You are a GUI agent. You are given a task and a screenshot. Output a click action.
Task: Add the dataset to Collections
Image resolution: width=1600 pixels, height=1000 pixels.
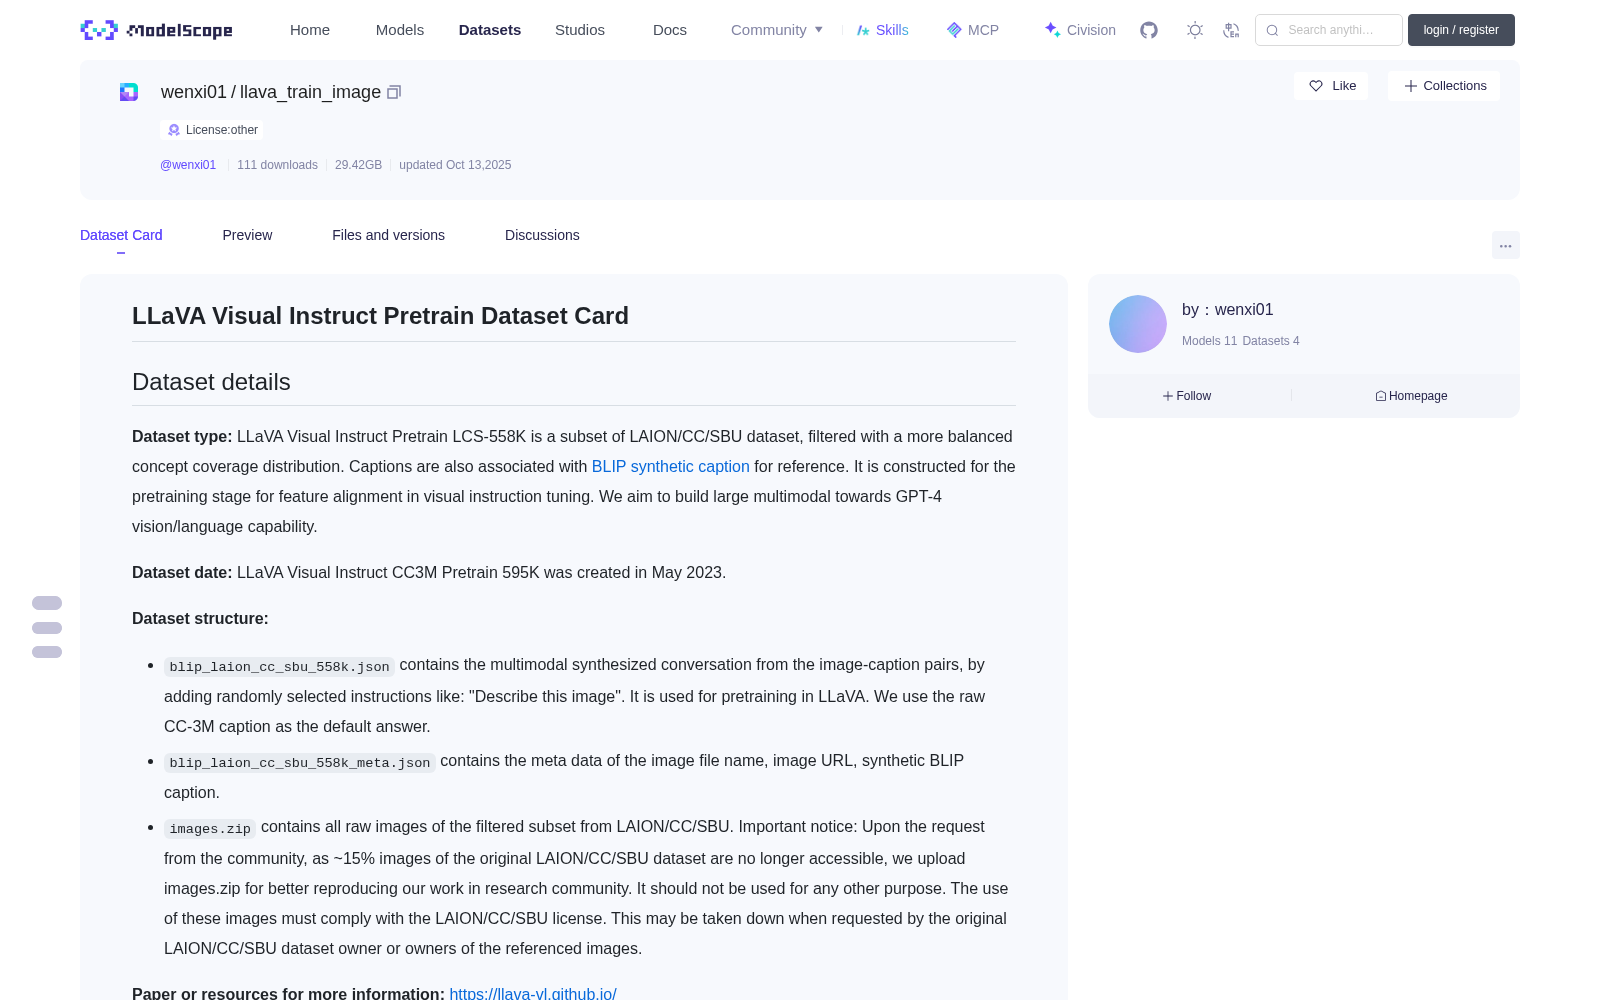click(1444, 86)
